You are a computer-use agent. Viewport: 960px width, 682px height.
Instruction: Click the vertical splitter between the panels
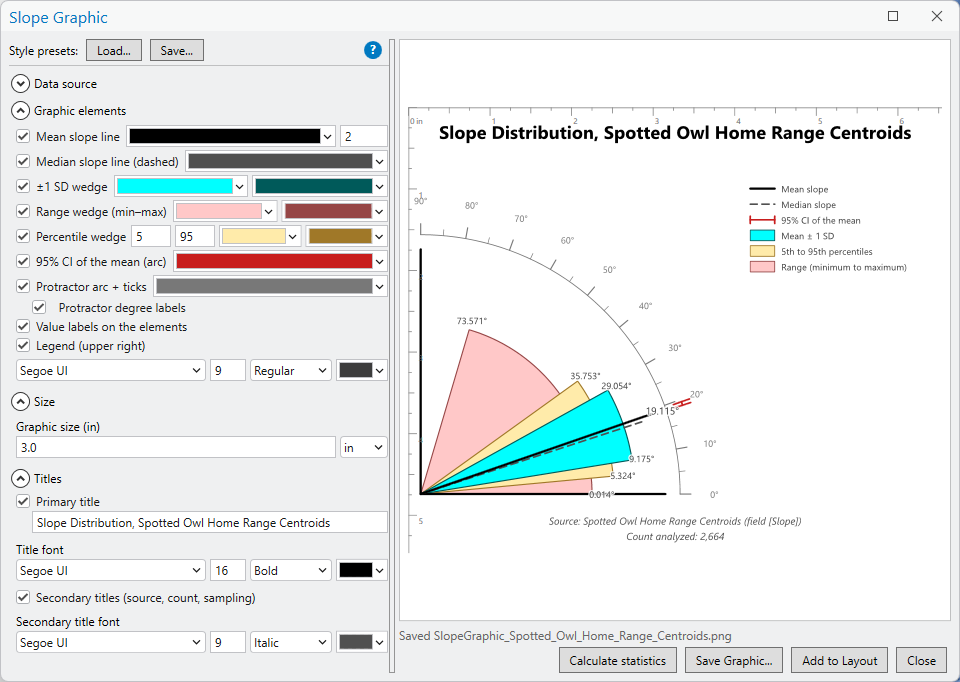point(392,358)
